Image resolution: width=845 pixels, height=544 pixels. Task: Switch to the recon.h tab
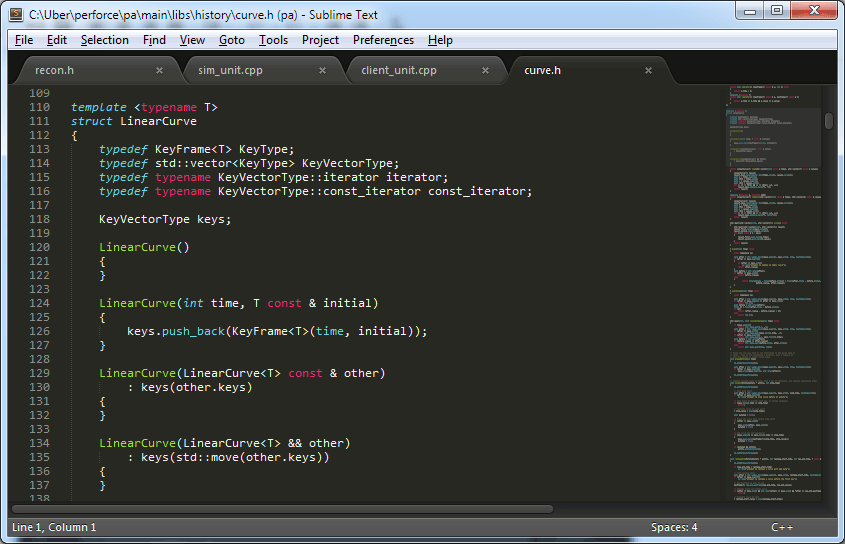tap(55, 71)
